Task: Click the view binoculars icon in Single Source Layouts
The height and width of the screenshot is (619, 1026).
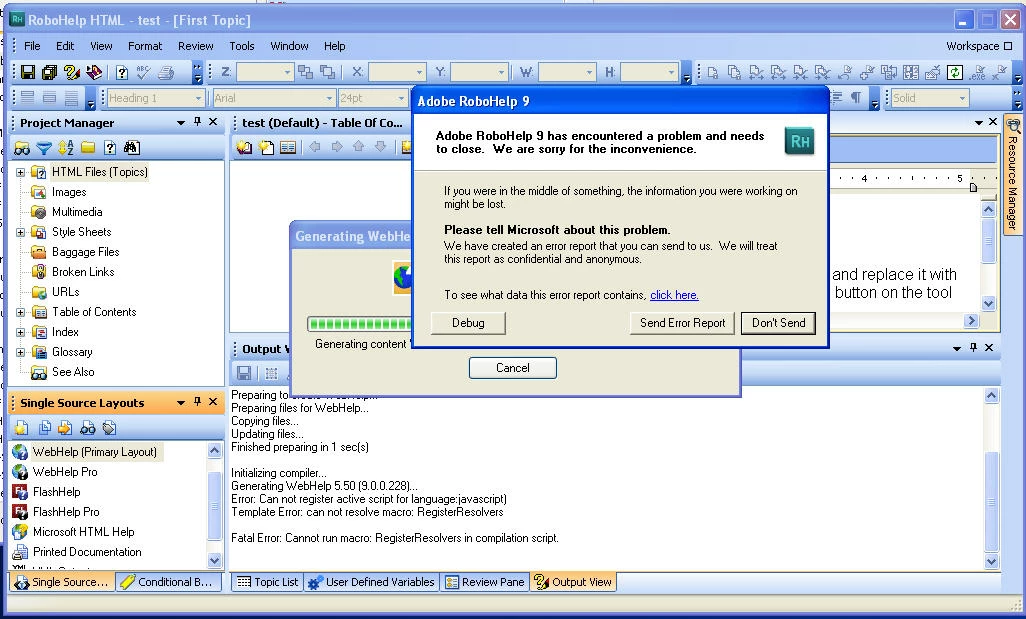Action: 87,428
